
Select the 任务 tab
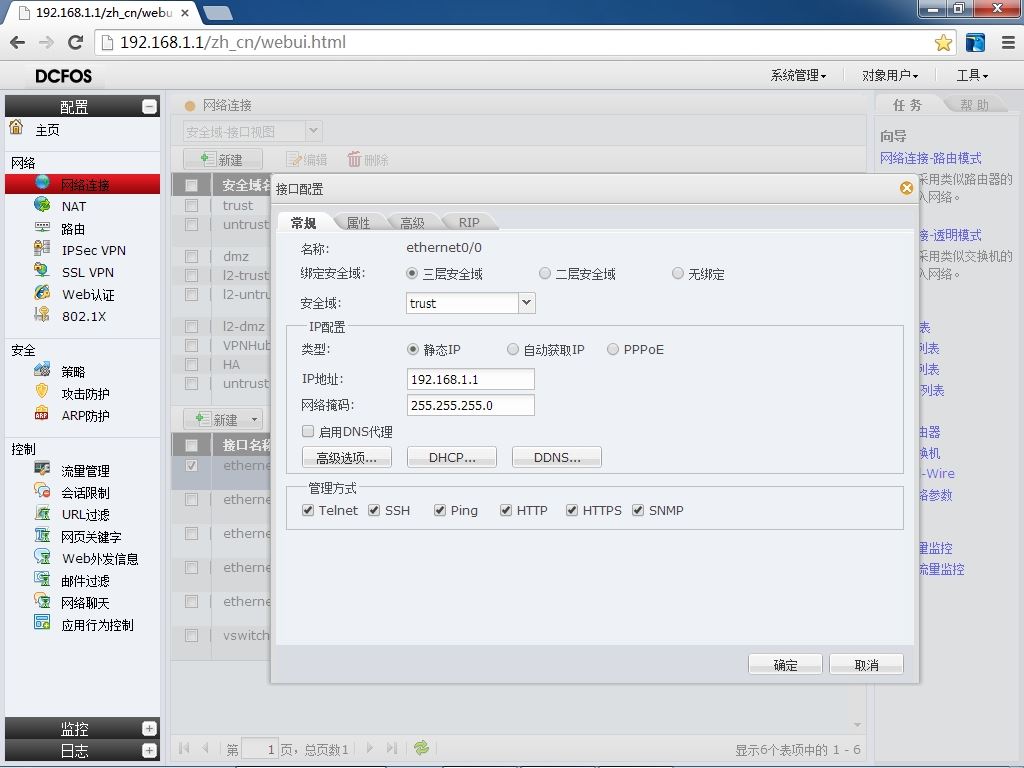click(908, 104)
